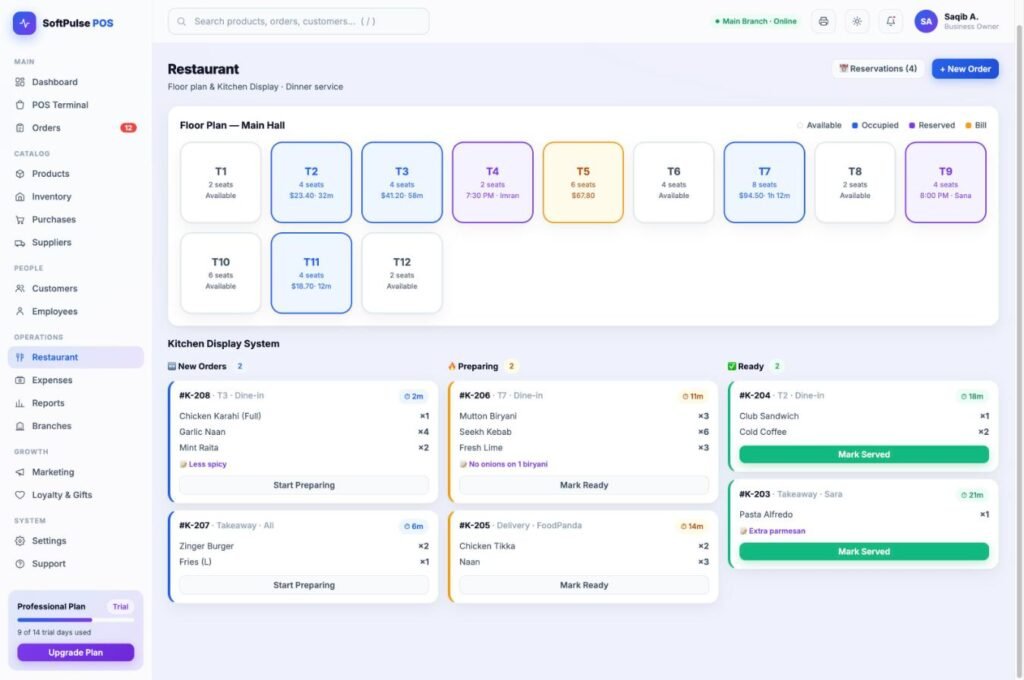Click the Dashboard icon in the sidebar

[x=20, y=82]
